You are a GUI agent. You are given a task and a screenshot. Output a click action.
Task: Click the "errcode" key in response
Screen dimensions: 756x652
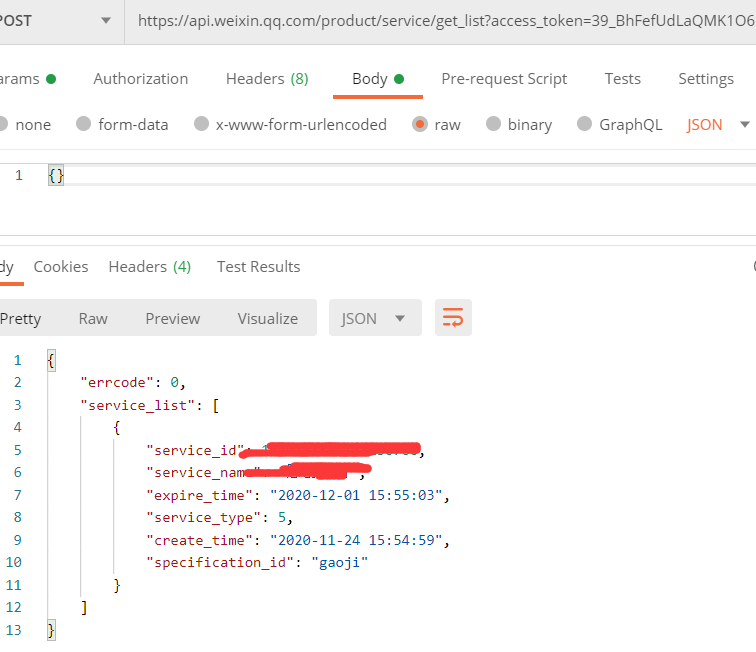117,382
